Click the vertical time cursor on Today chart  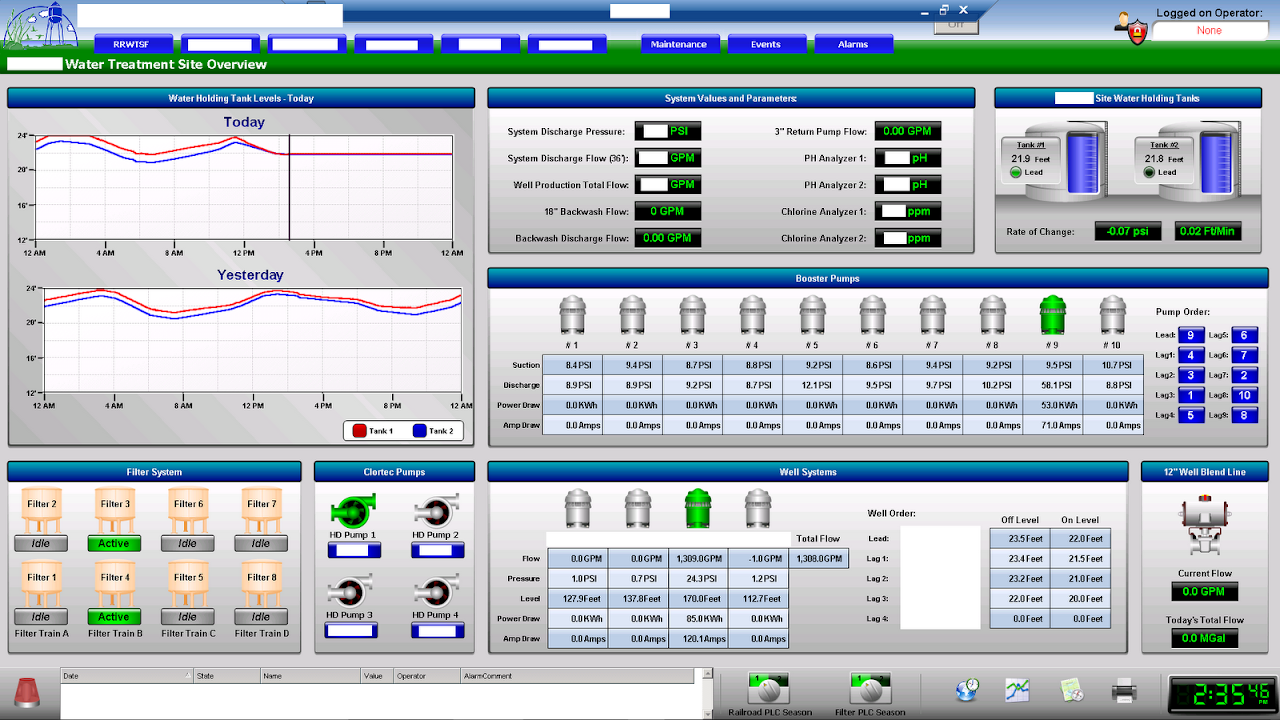[x=289, y=187]
